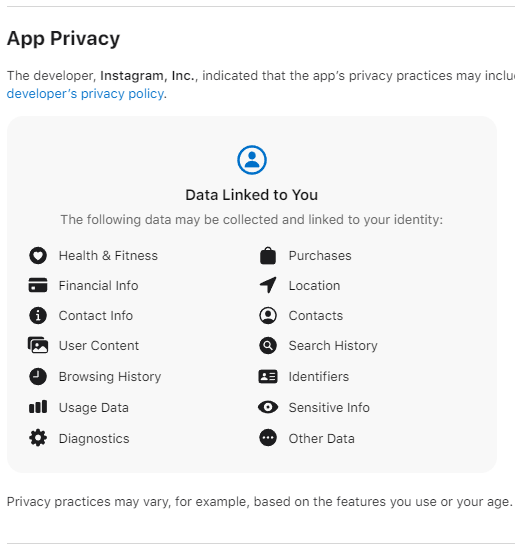
Task: Click the Identifiers ID card icon
Action: (x=268, y=376)
